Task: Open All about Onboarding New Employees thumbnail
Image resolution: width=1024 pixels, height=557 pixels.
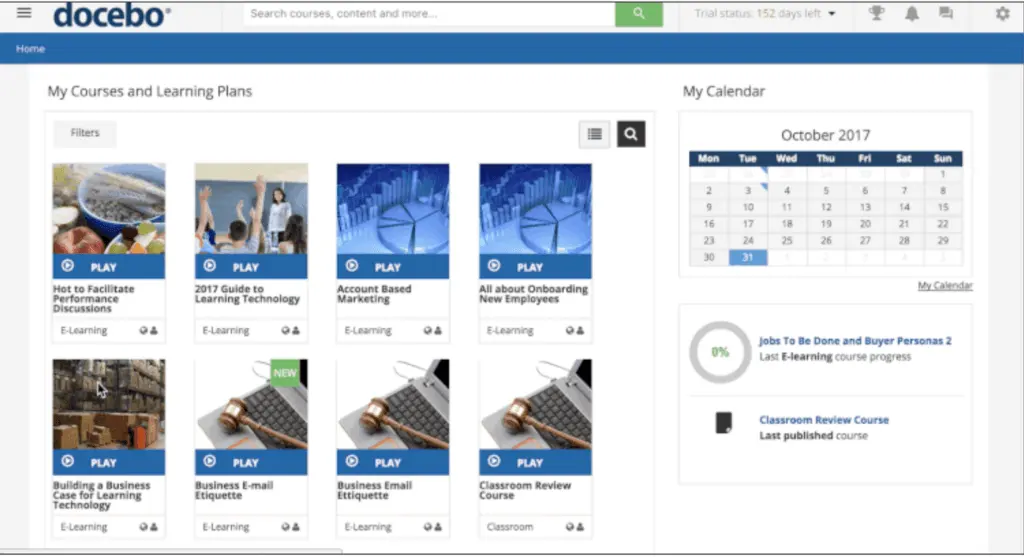Action: pyautogui.click(x=535, y=209)
